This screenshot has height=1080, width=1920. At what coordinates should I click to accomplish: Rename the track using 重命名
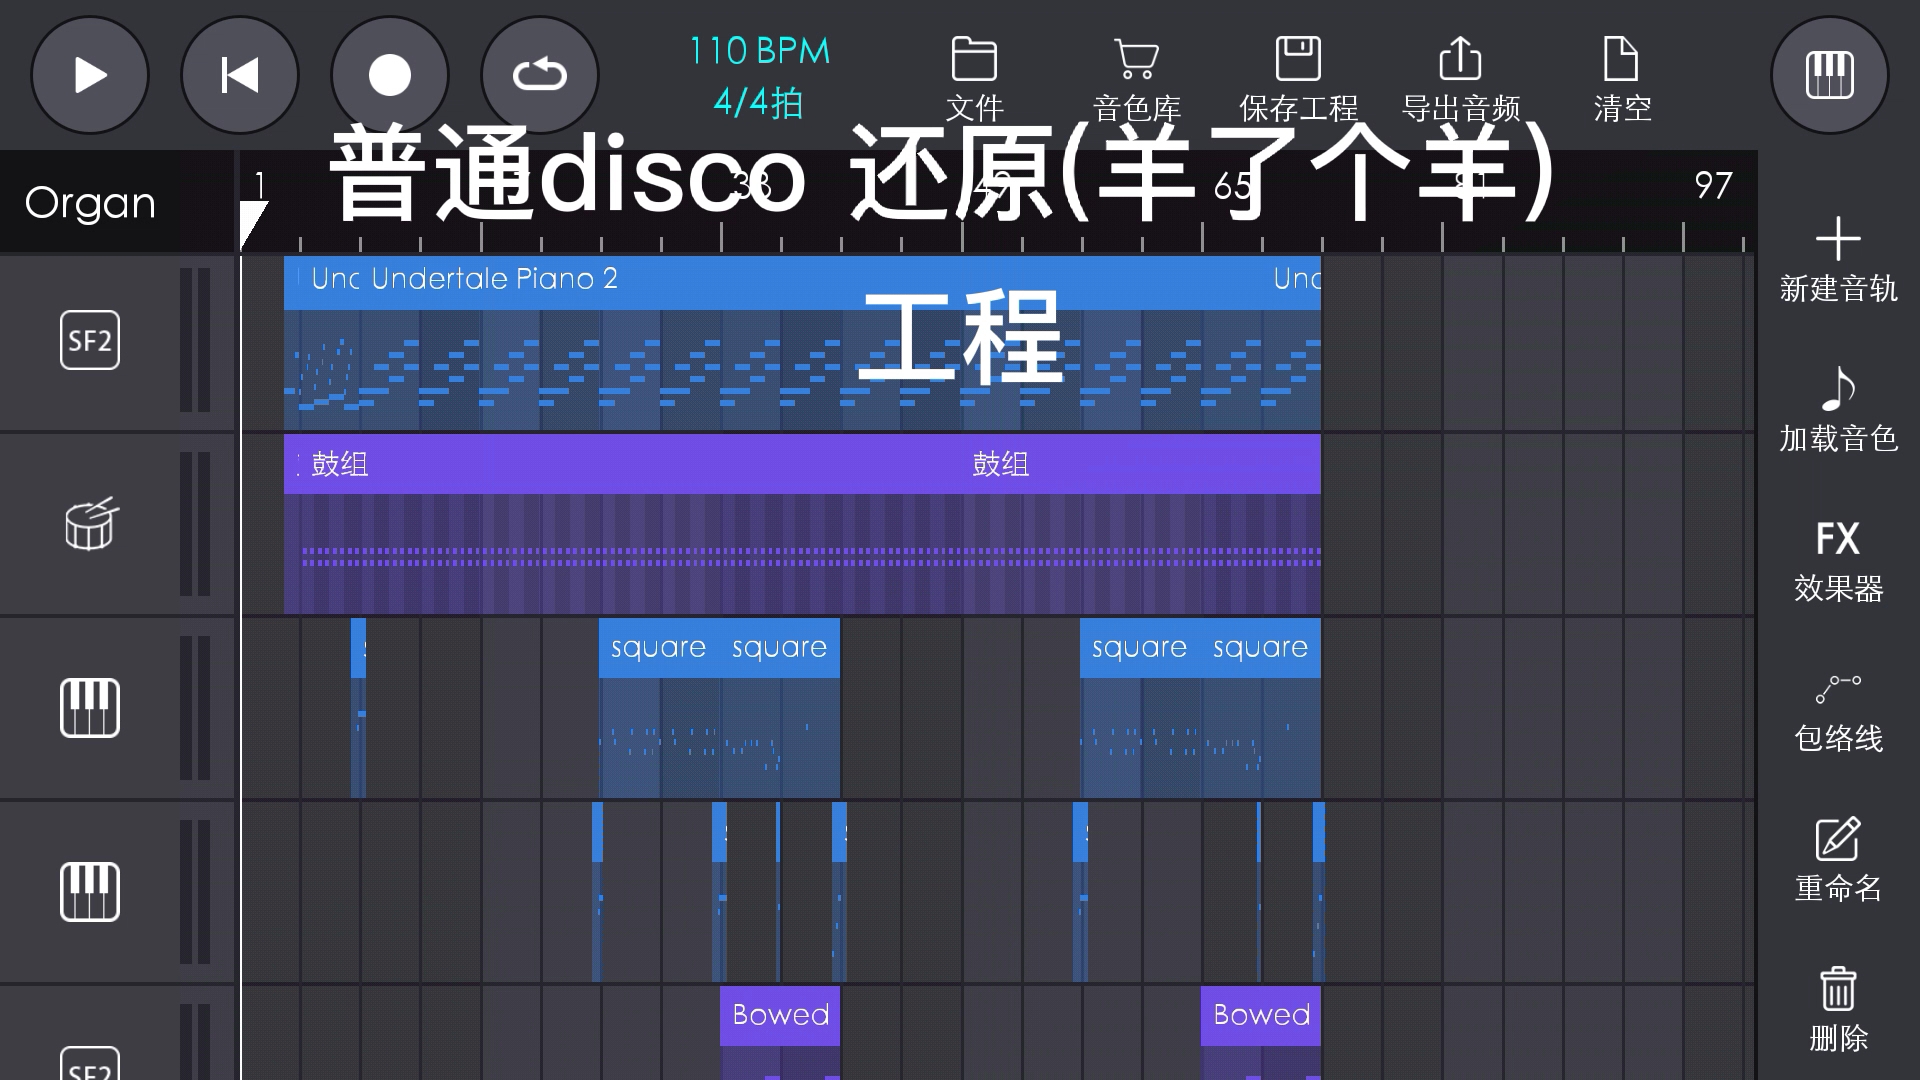tap(1838, 862)
